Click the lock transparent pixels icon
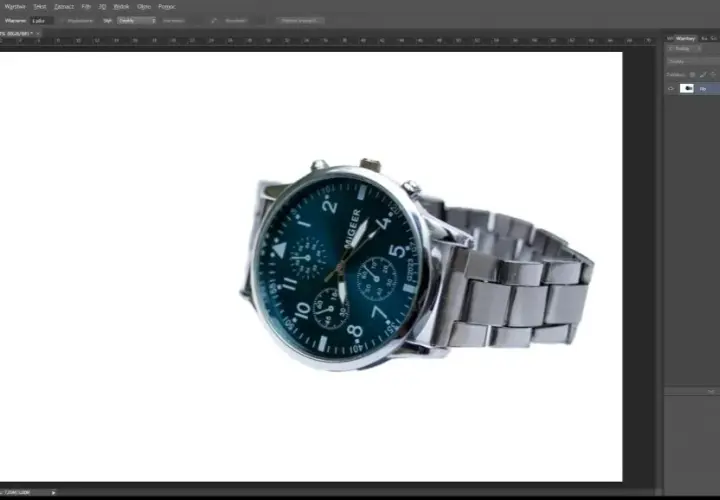The image size is (720, 500). 692,74
